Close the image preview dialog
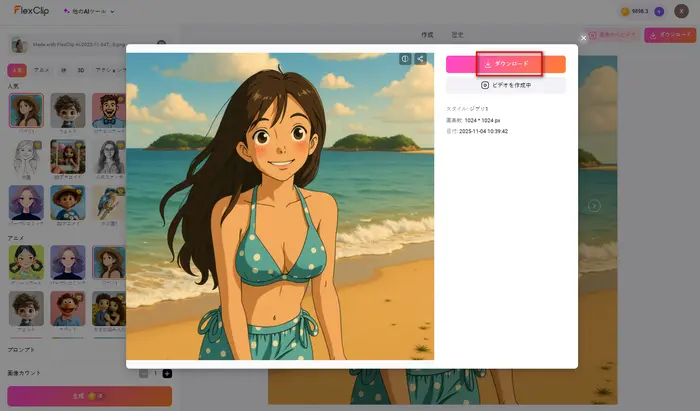This screenshot has width=700, height=411. point(583,38)
